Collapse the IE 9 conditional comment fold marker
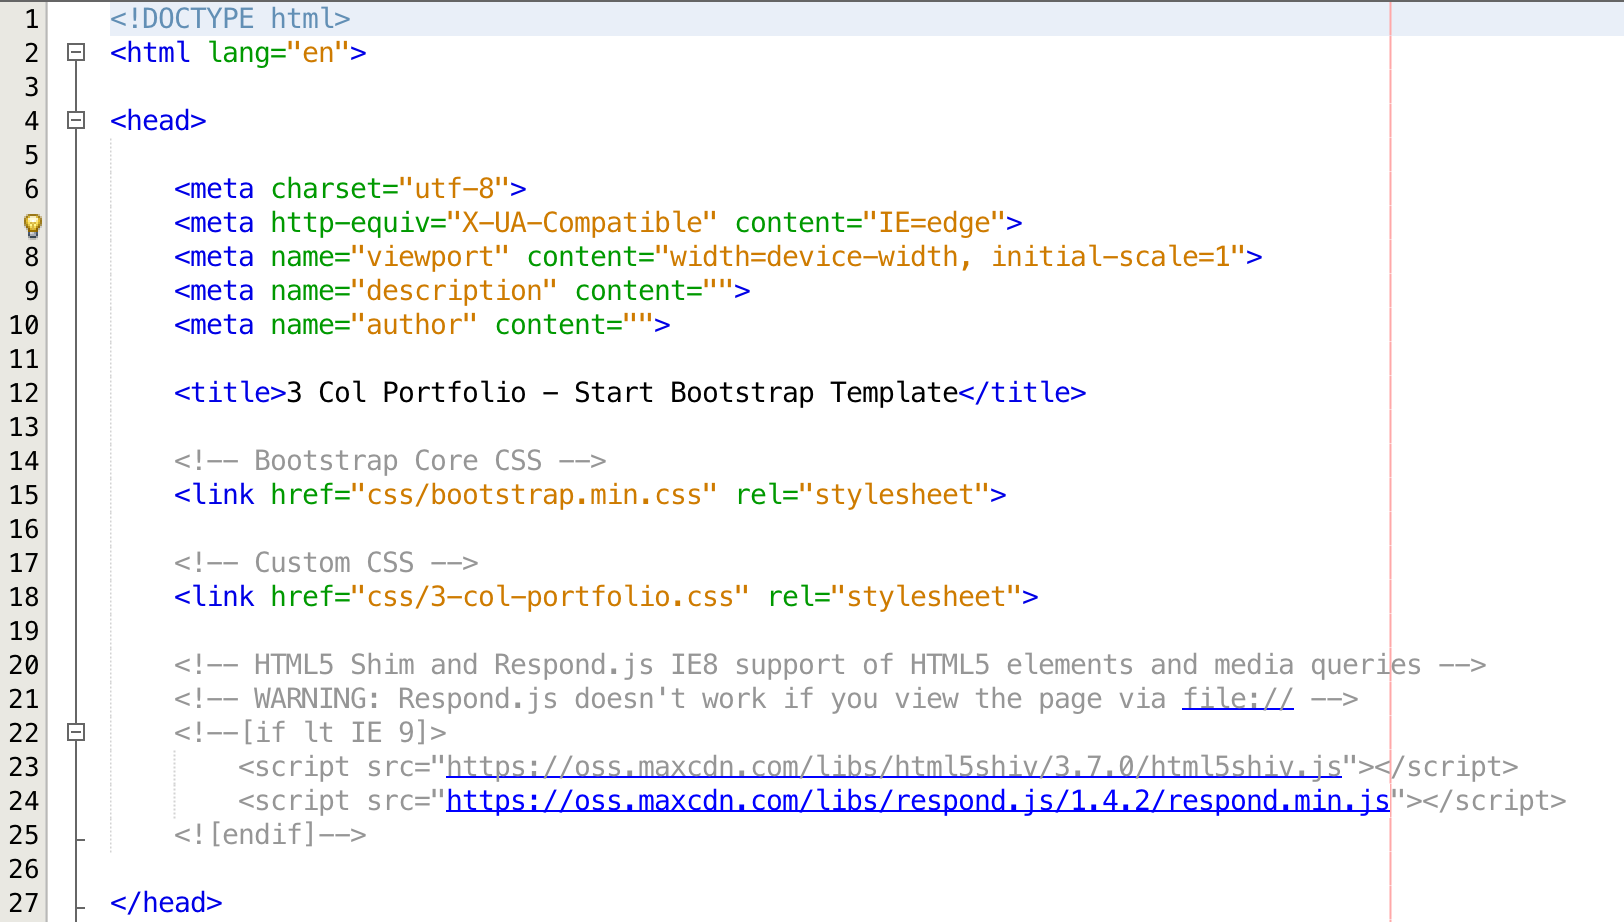1624x922 pixels. coord(76,732)
